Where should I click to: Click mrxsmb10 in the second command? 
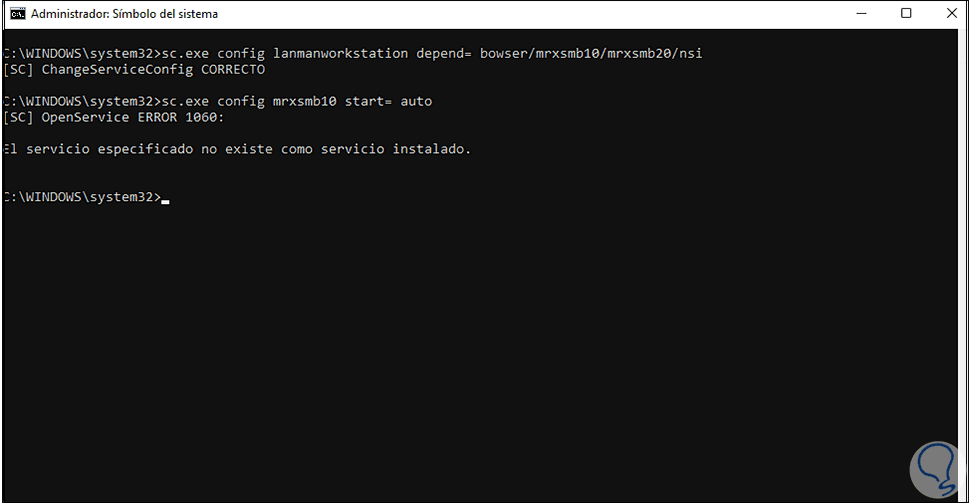(x=307, y=101)
